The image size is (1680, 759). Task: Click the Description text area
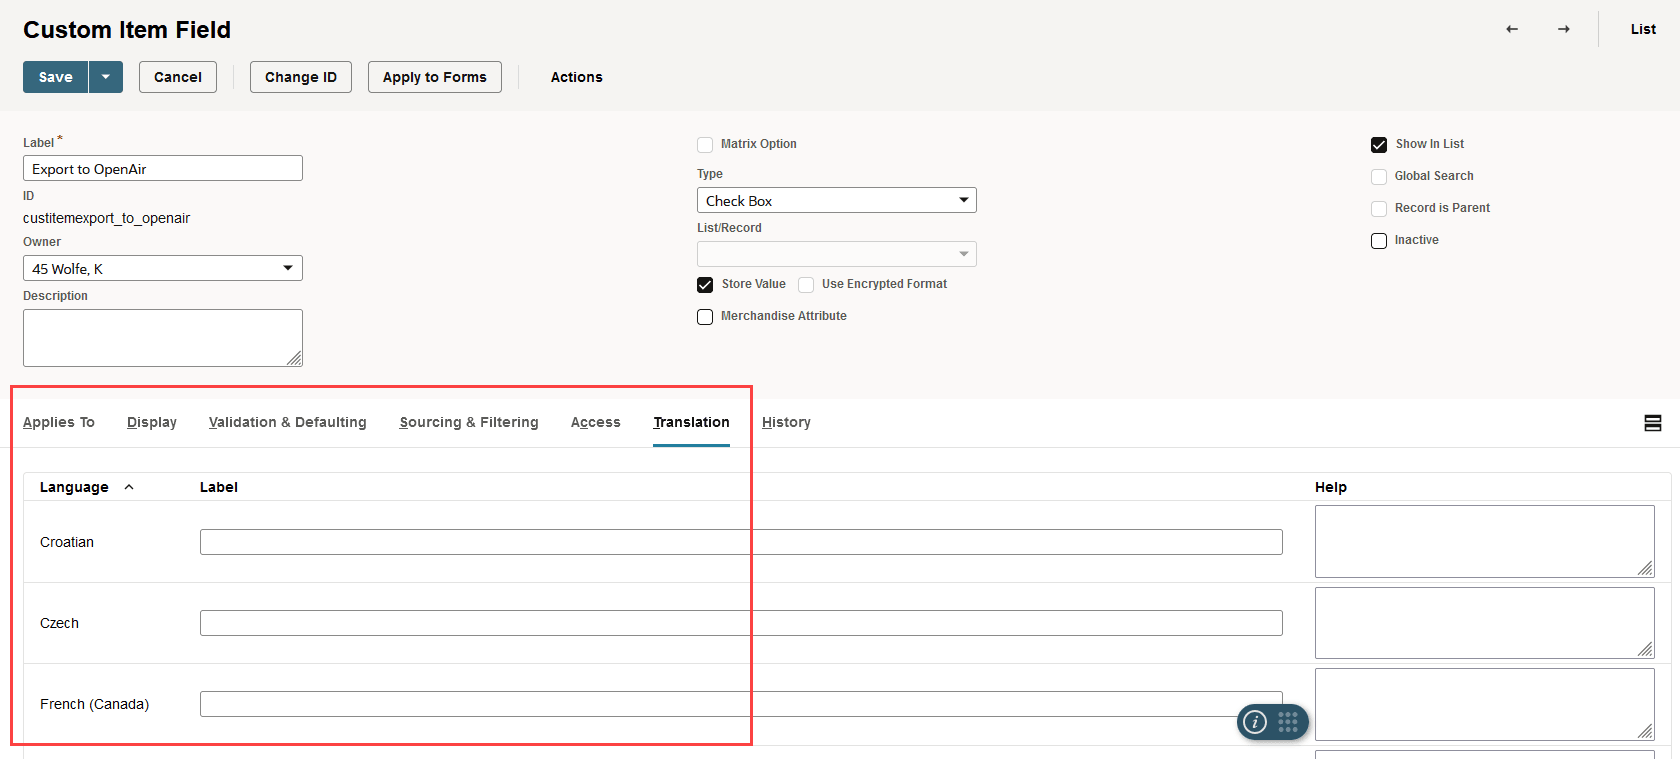pos(163,338)
